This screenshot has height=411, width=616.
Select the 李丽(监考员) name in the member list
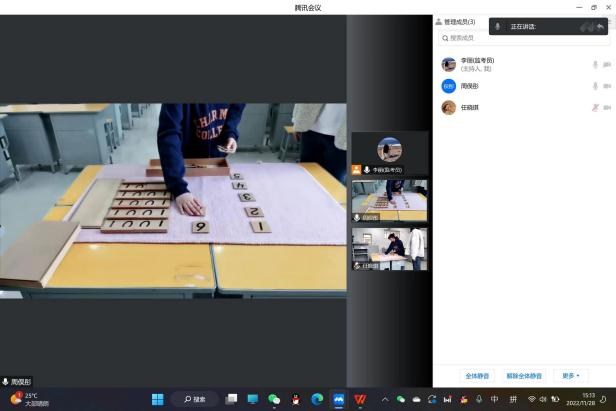coord(477,60)
